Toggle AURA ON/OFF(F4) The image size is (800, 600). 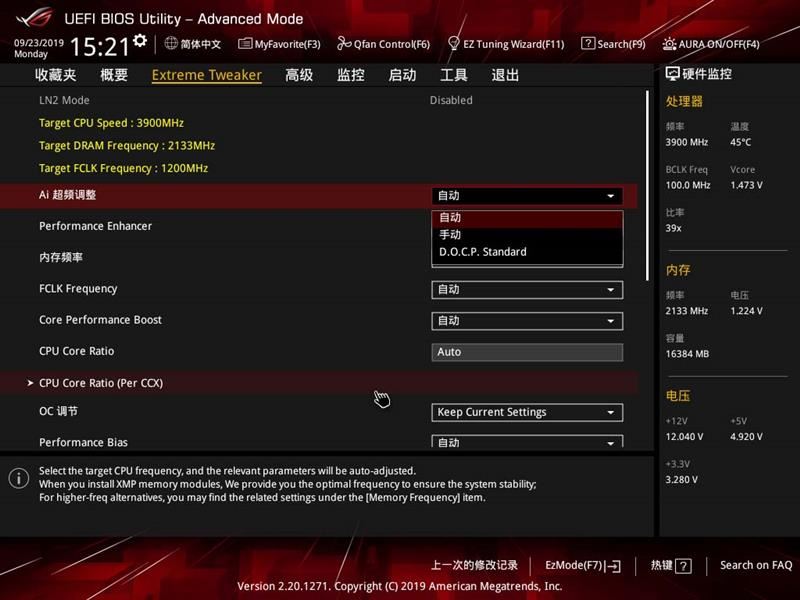(711, 44)
